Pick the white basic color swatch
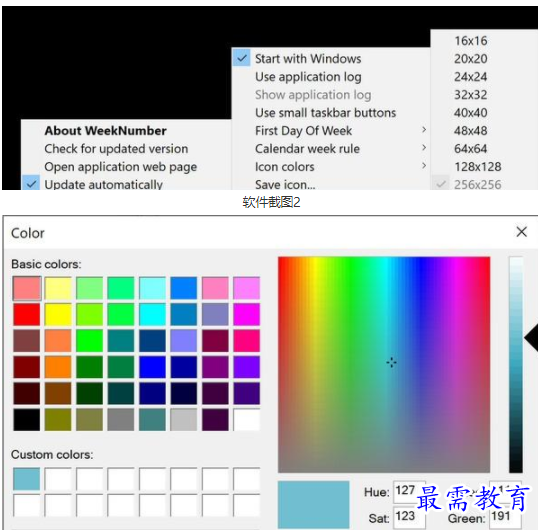 (246, 419)
